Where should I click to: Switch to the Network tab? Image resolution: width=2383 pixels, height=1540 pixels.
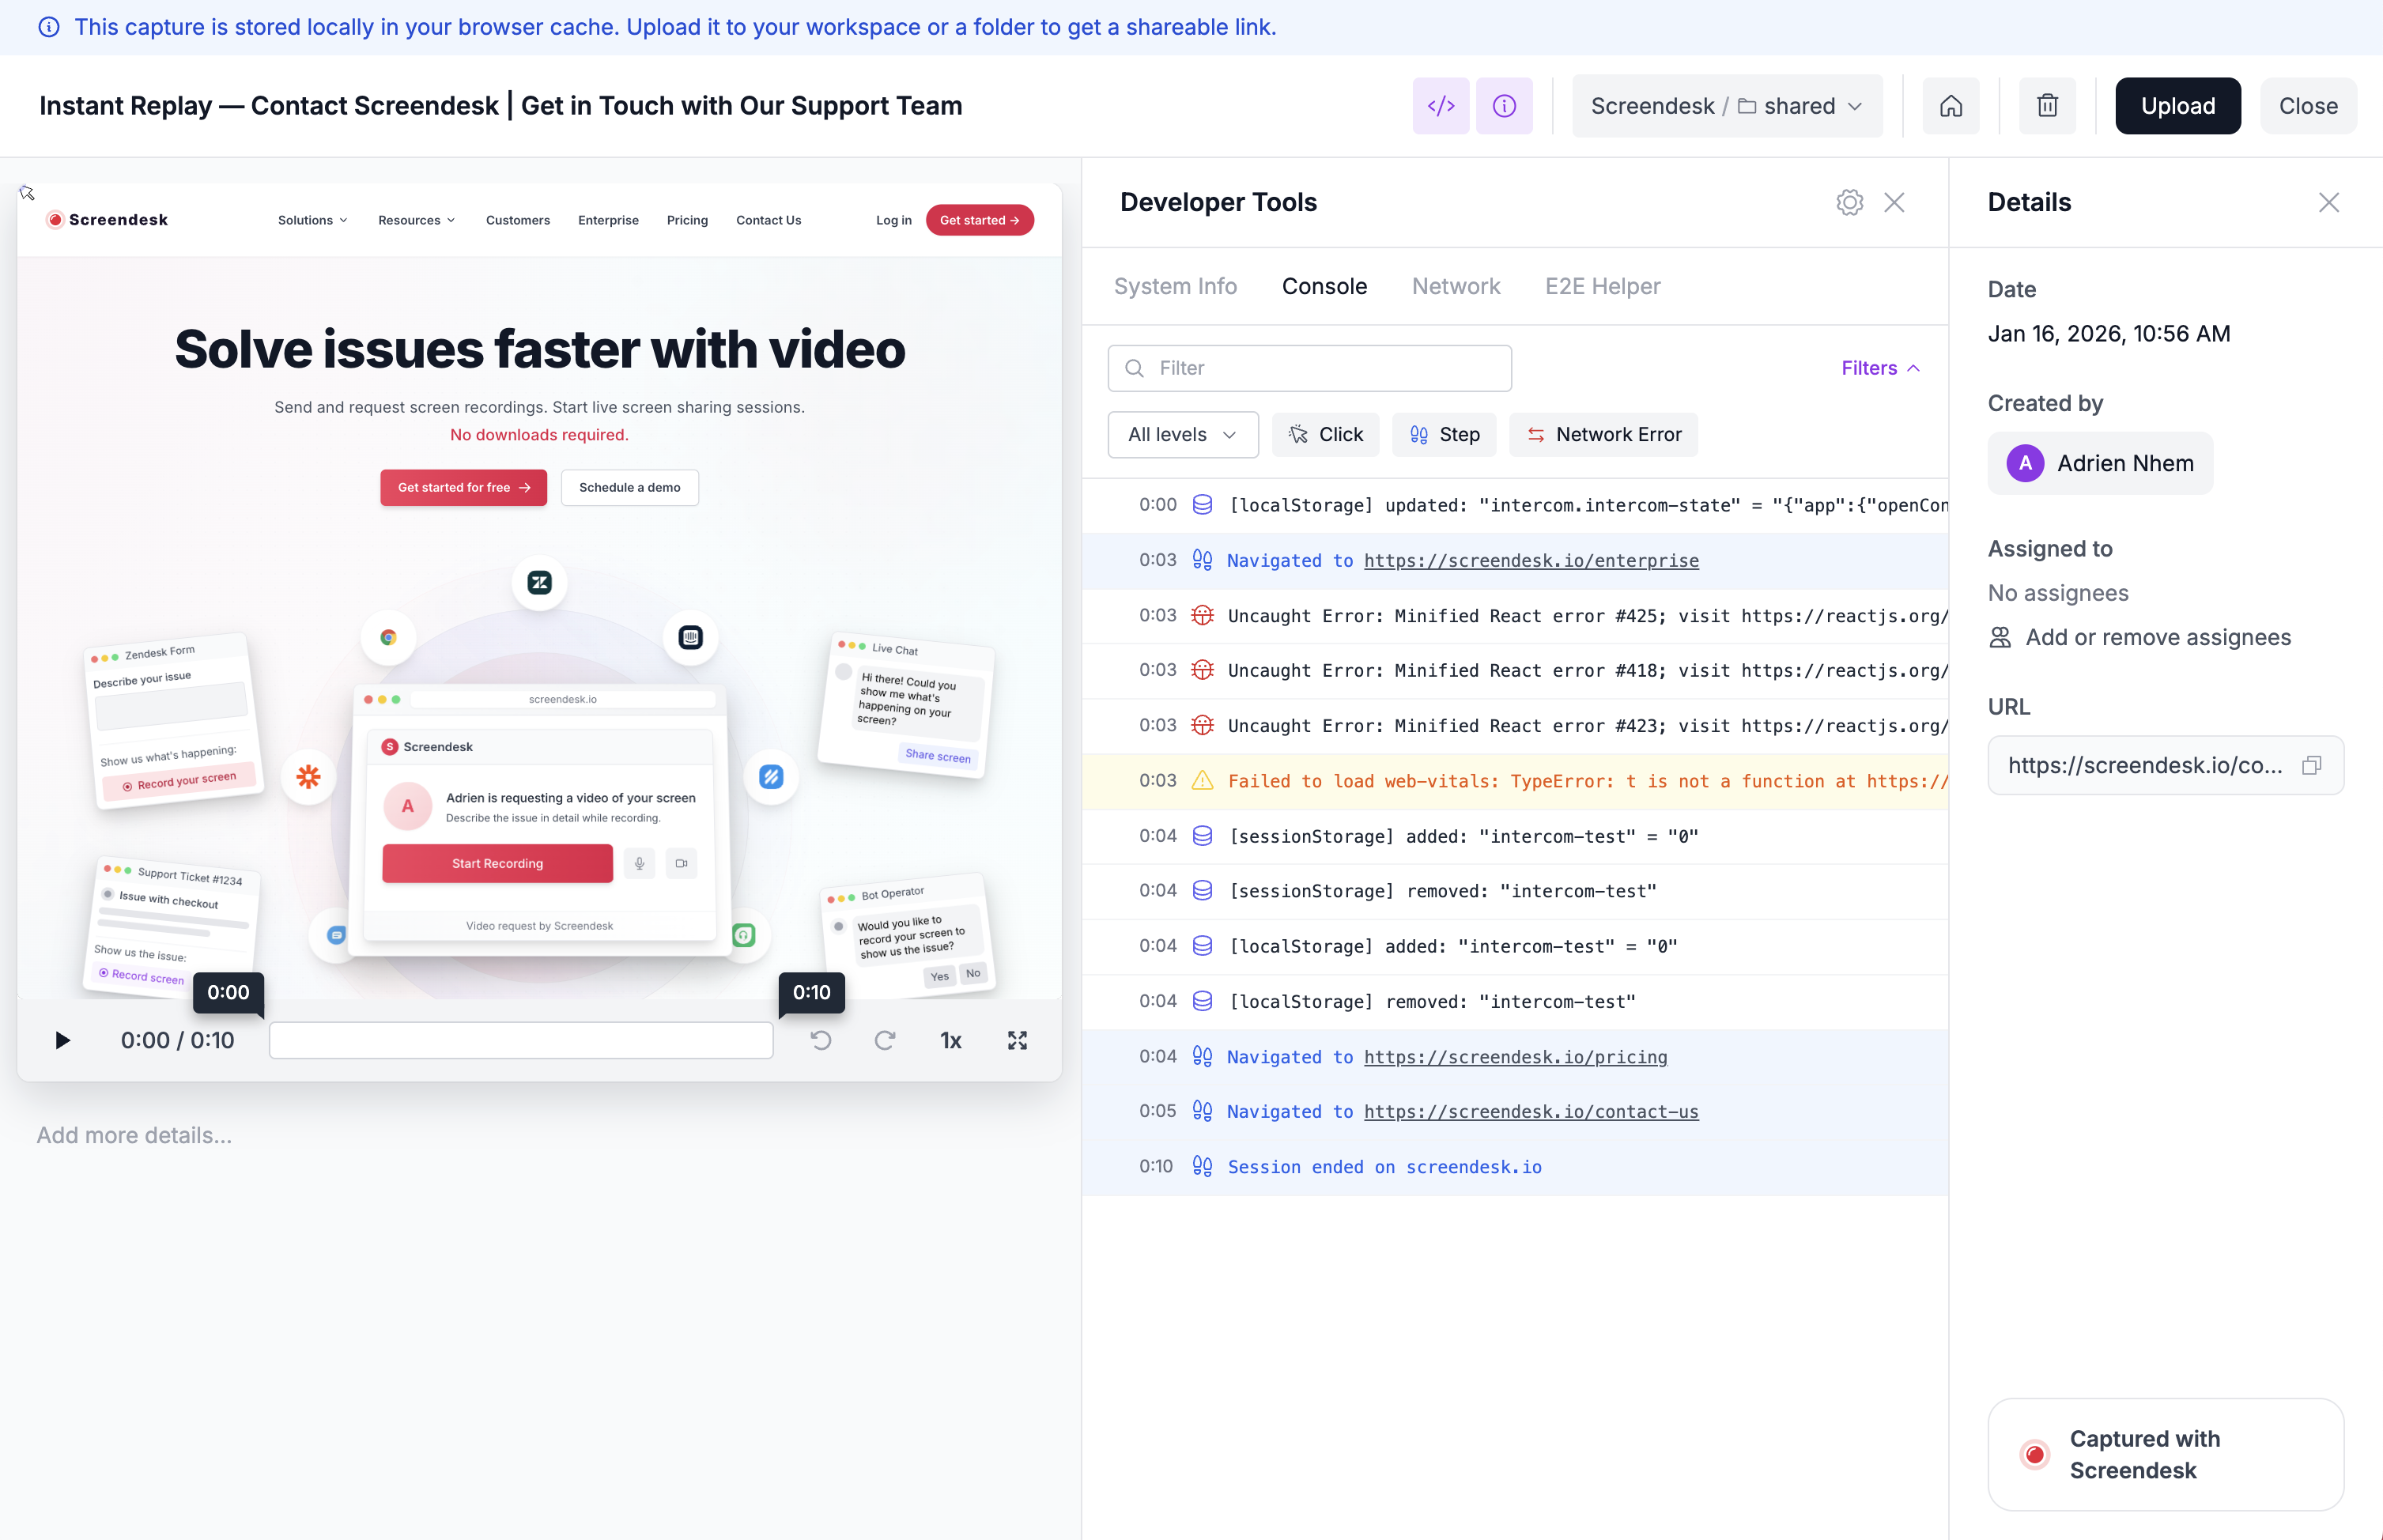tap(1455, 286)
